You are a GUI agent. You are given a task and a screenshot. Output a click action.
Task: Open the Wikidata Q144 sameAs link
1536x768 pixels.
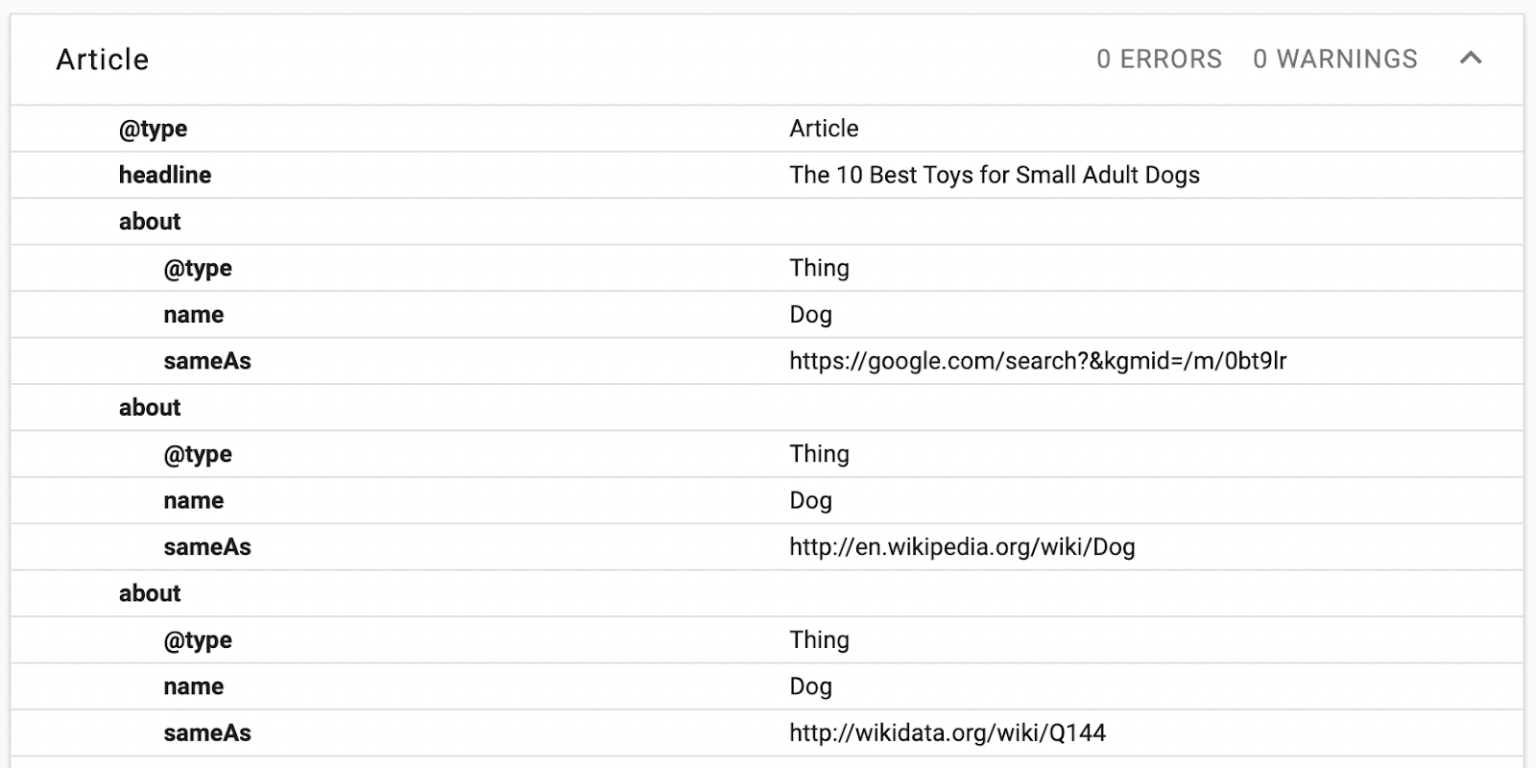[945, 732]
